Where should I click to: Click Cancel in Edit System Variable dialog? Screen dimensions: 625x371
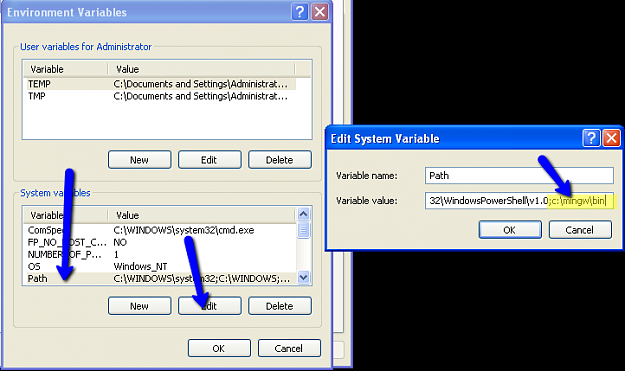coord(580,230)
